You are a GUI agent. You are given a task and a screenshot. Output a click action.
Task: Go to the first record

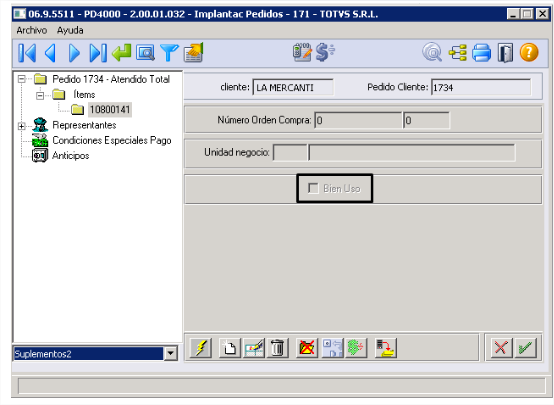(27, 53)
